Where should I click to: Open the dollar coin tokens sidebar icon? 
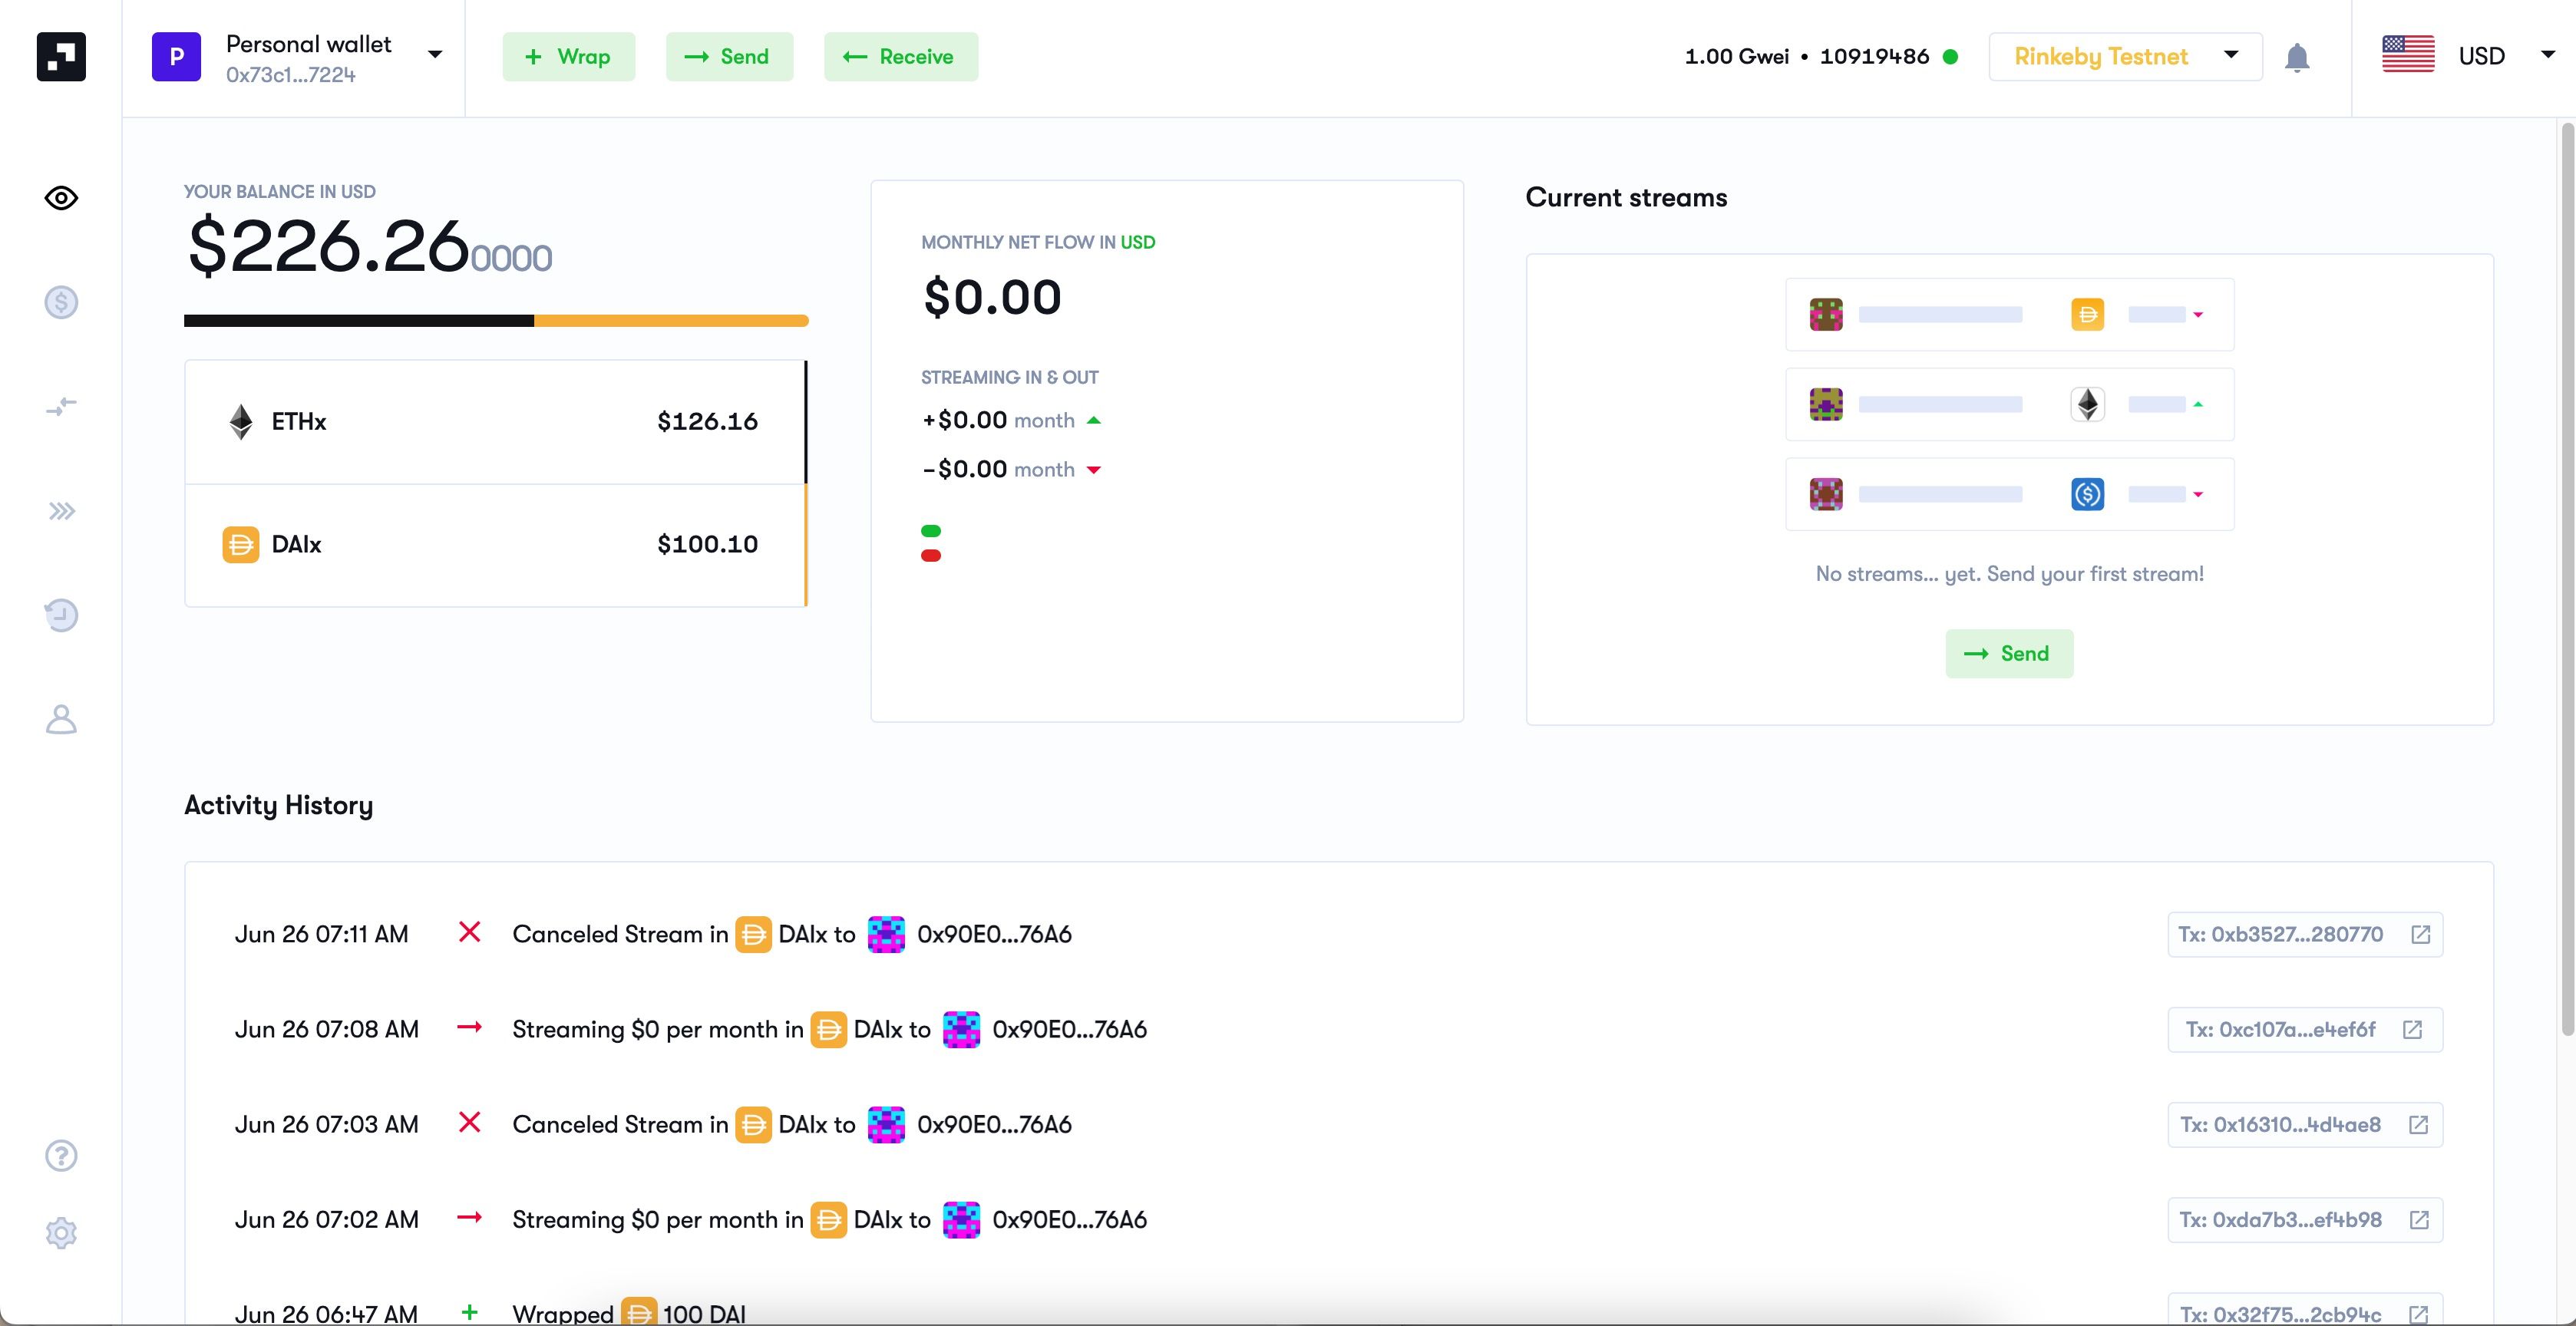point(61,302)
